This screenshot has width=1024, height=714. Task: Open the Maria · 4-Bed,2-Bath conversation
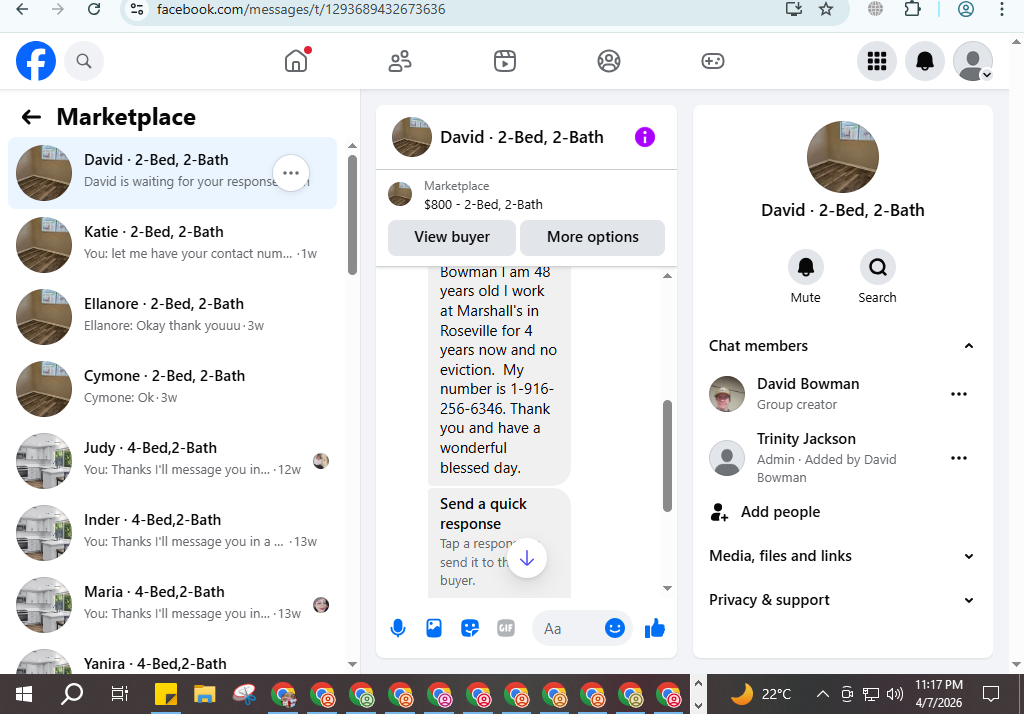172,604
